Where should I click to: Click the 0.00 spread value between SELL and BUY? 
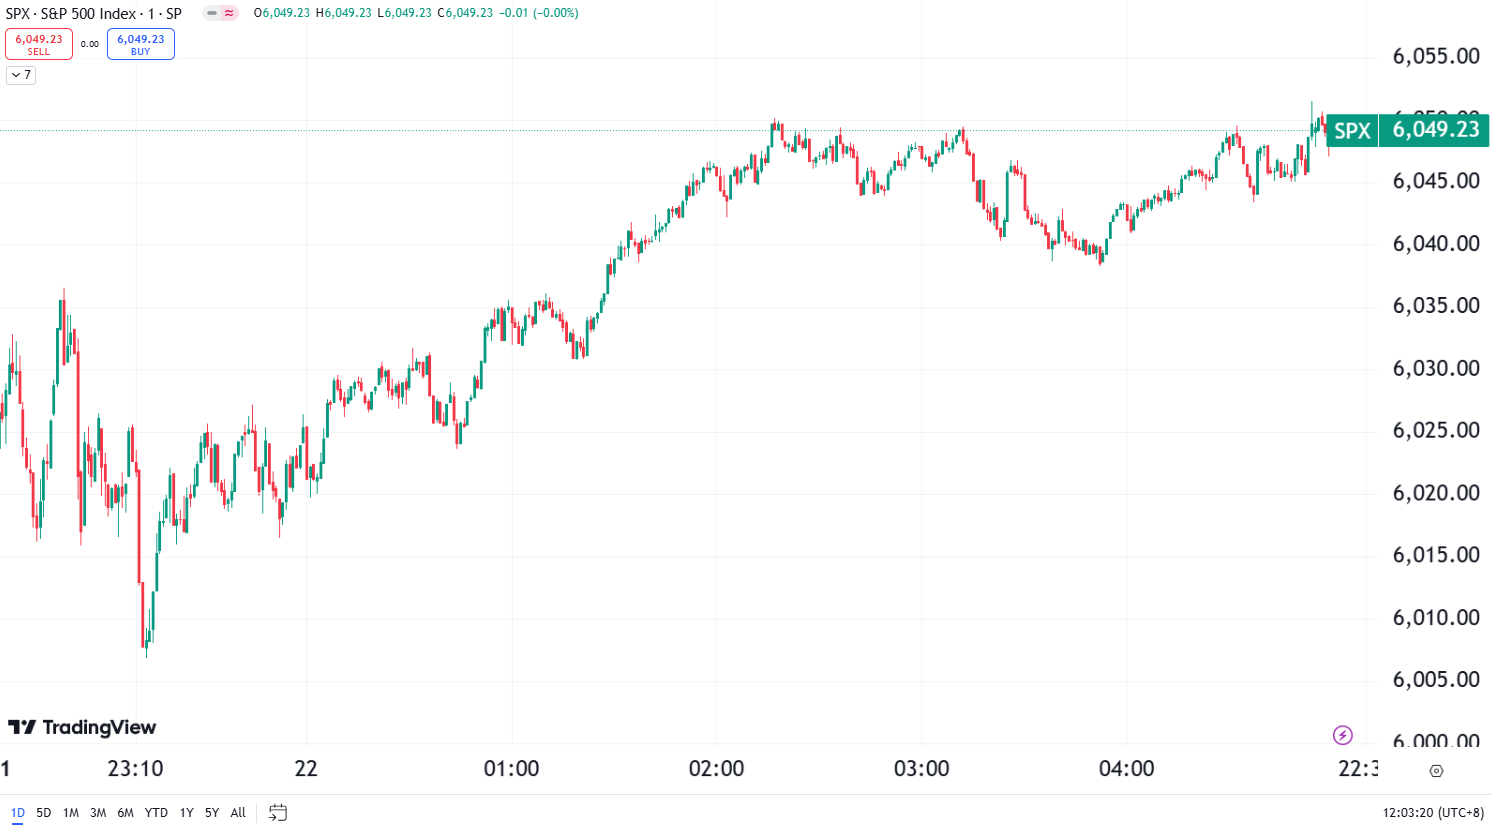point(90,44)
